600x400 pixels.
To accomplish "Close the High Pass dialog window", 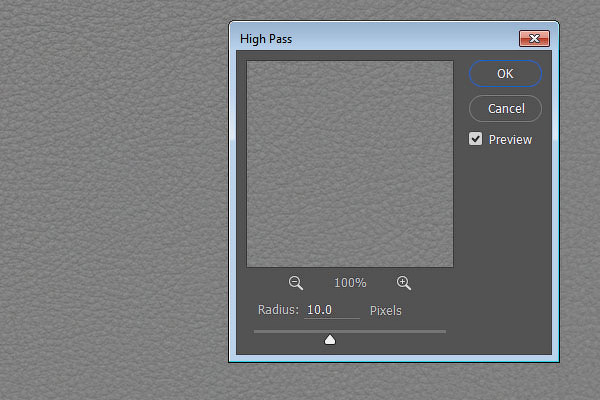I will [x=534, y=39].
